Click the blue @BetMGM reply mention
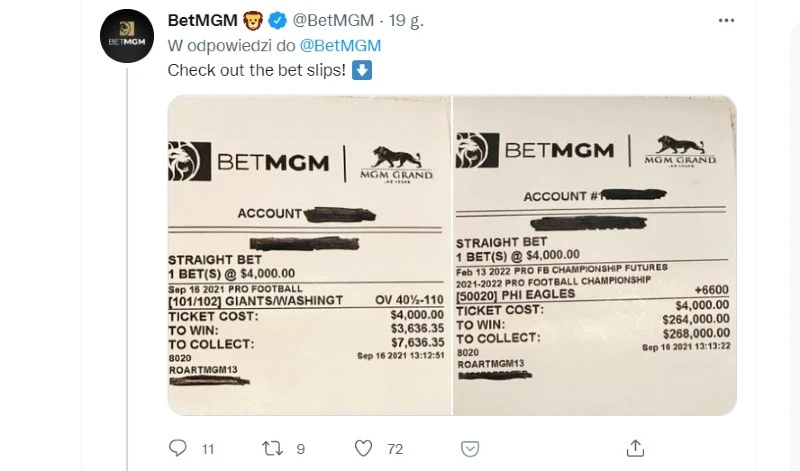Screen dimensions: 800x471 pos(340,45)
